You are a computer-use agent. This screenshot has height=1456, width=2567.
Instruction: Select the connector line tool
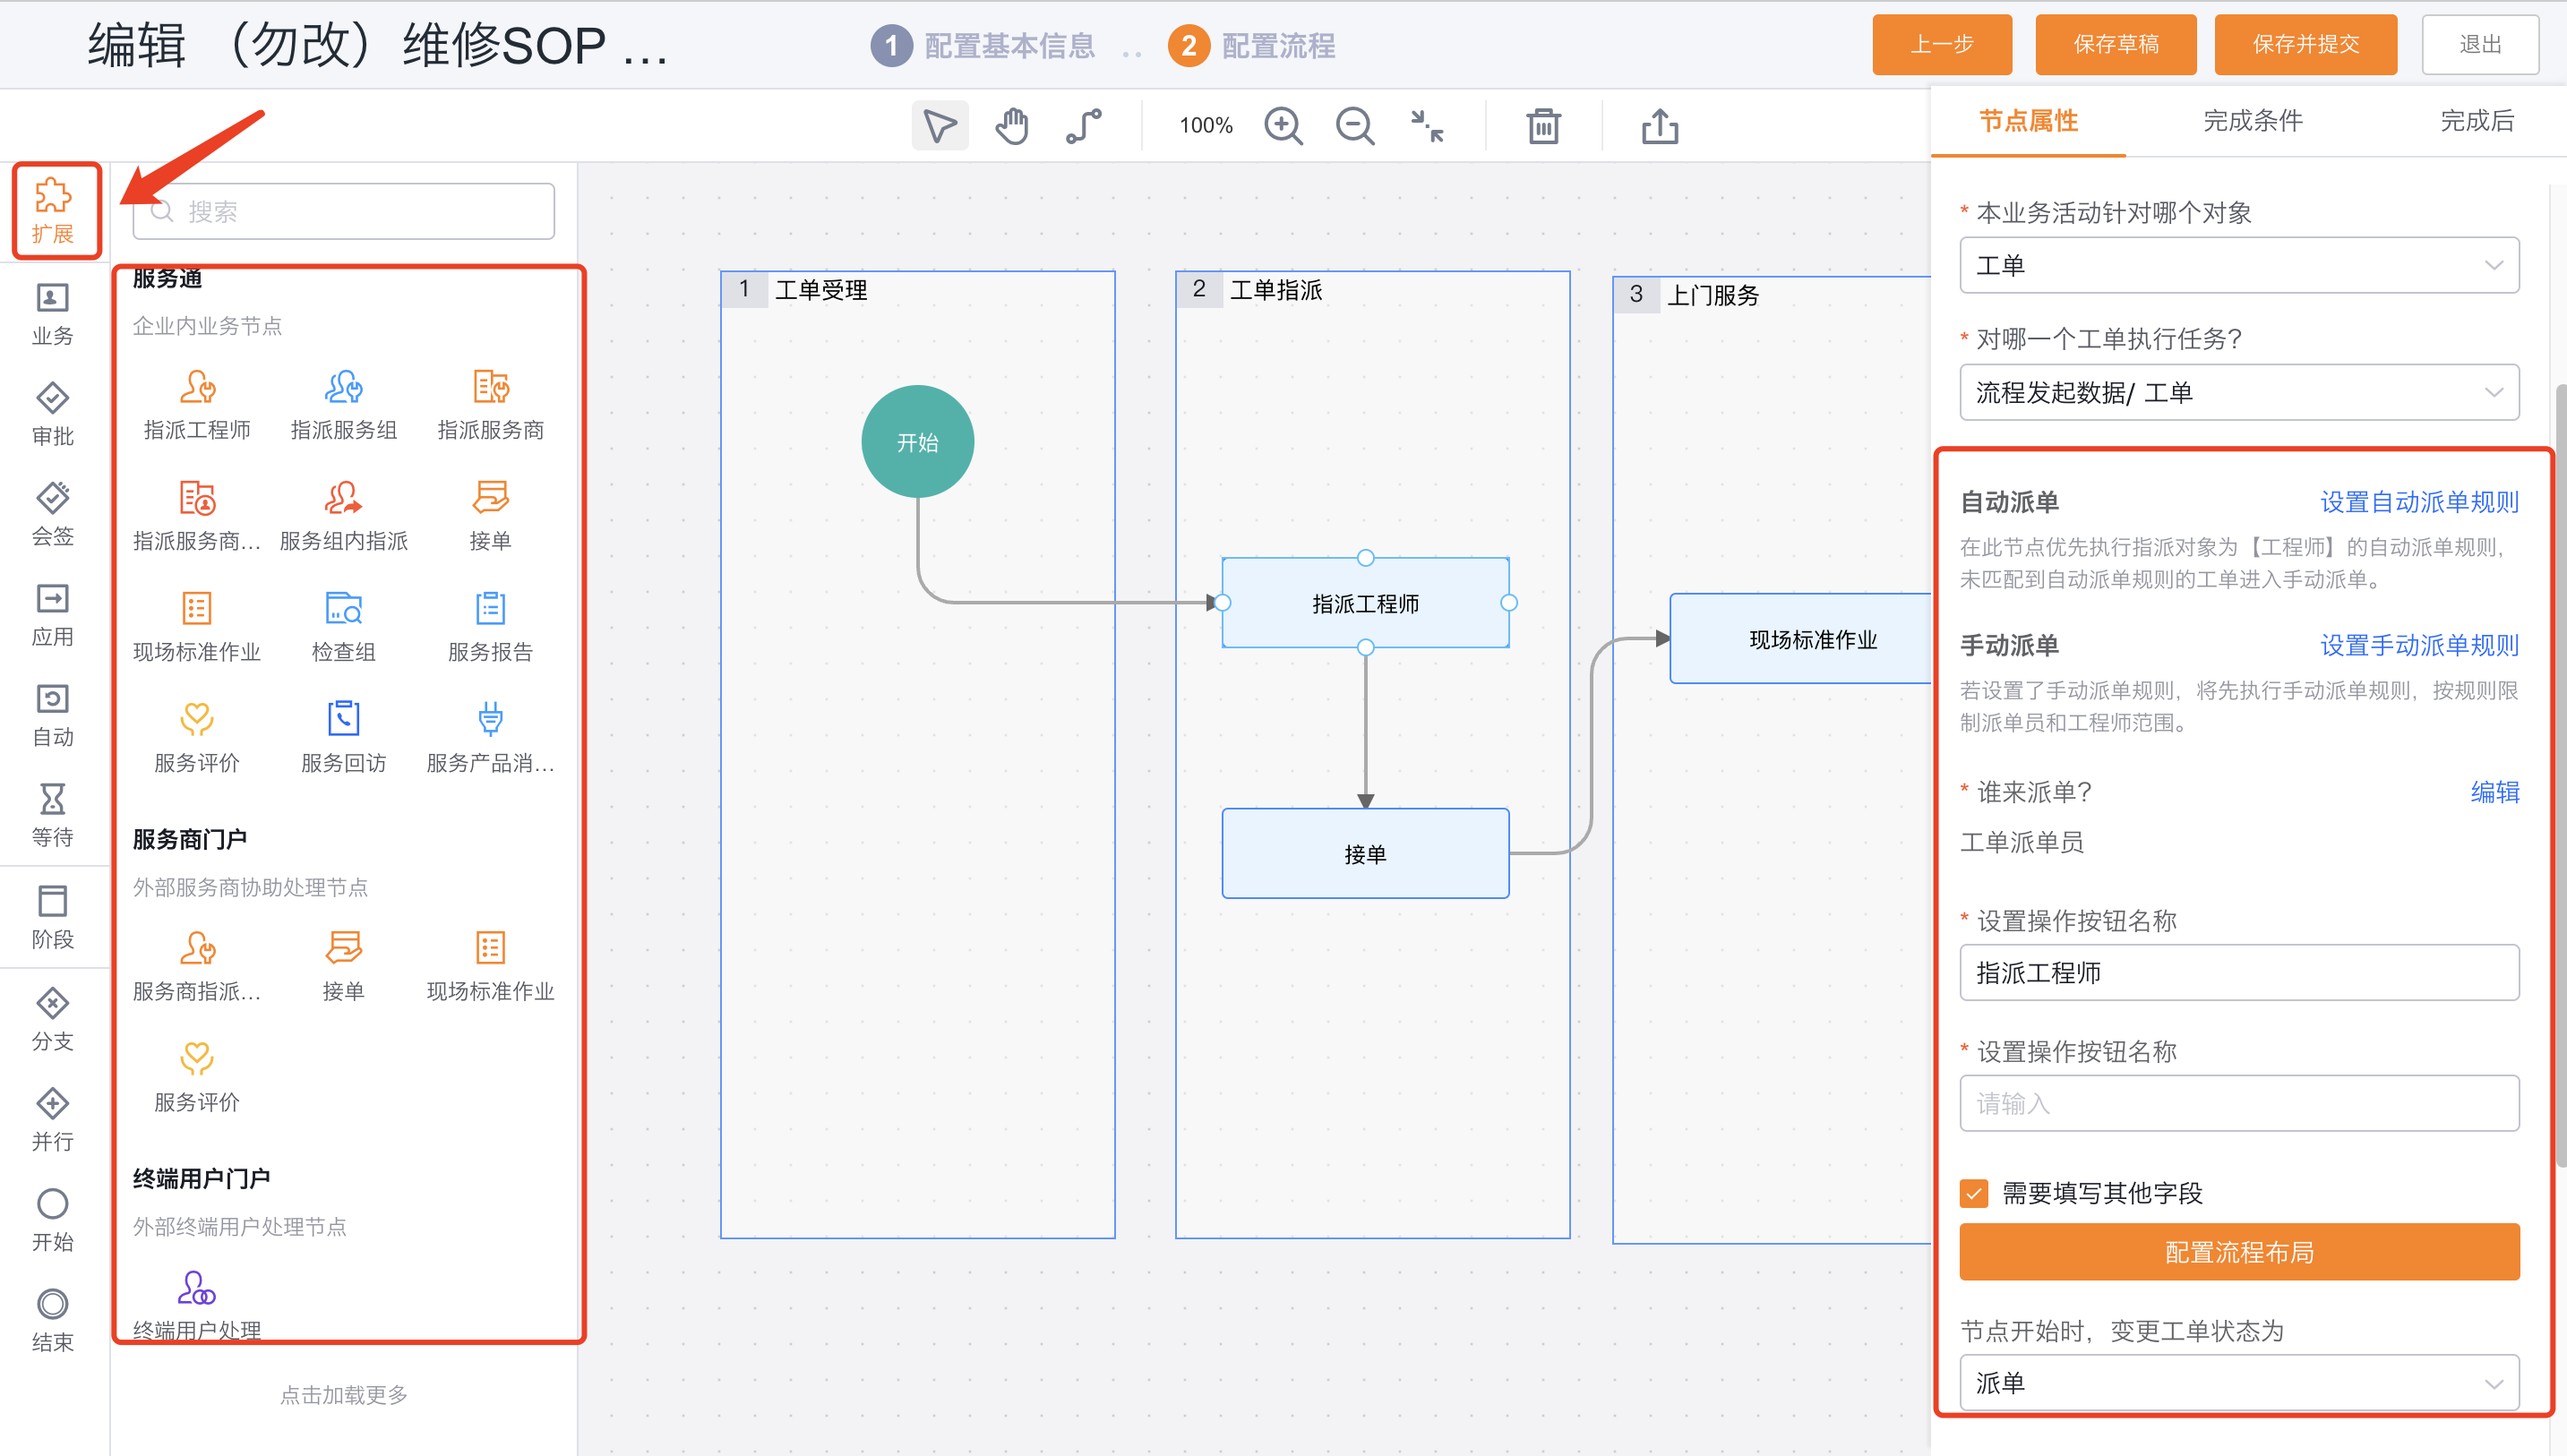point(1084,126)
